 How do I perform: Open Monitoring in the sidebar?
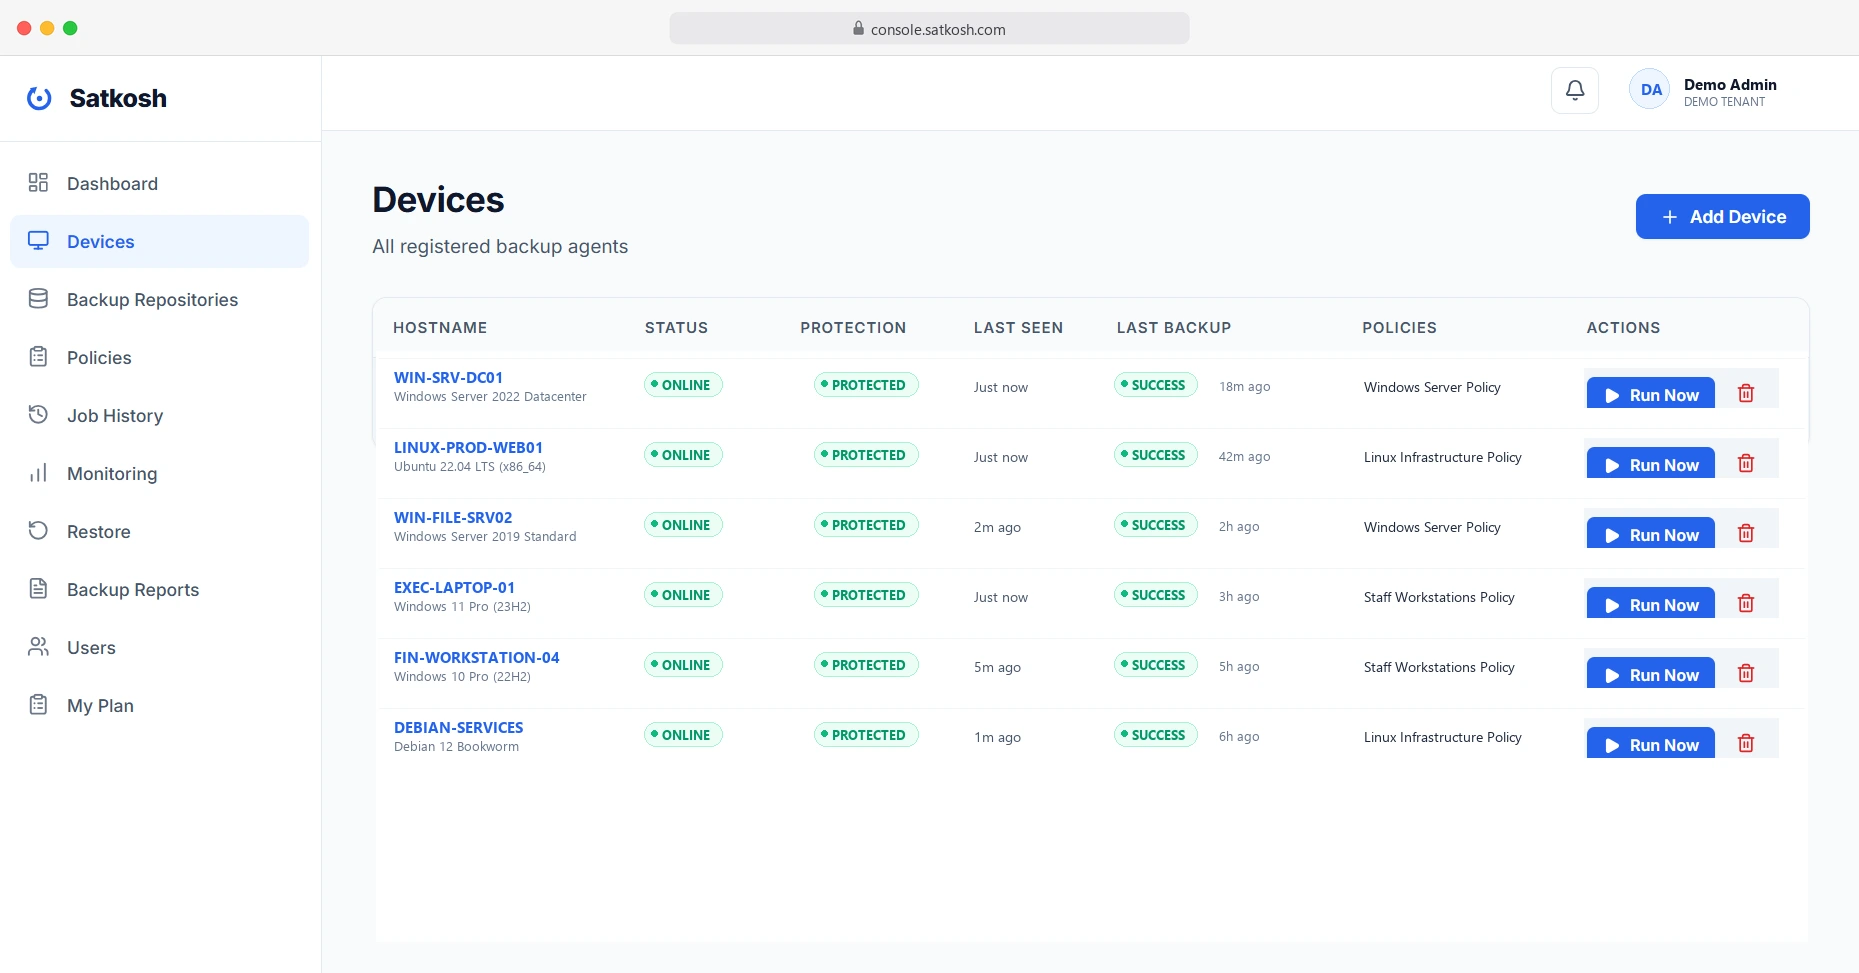[x=159, y=473]
